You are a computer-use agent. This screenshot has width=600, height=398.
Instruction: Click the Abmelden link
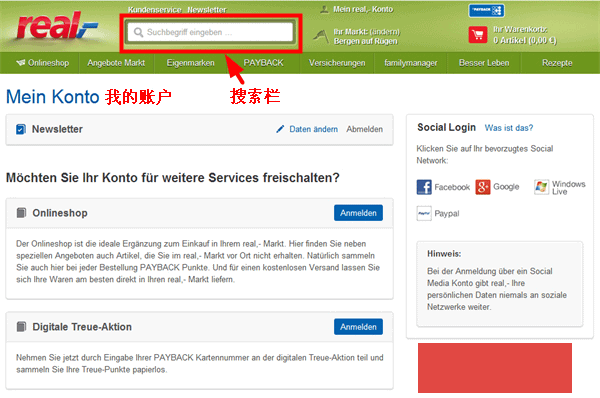tap(364, 129)
